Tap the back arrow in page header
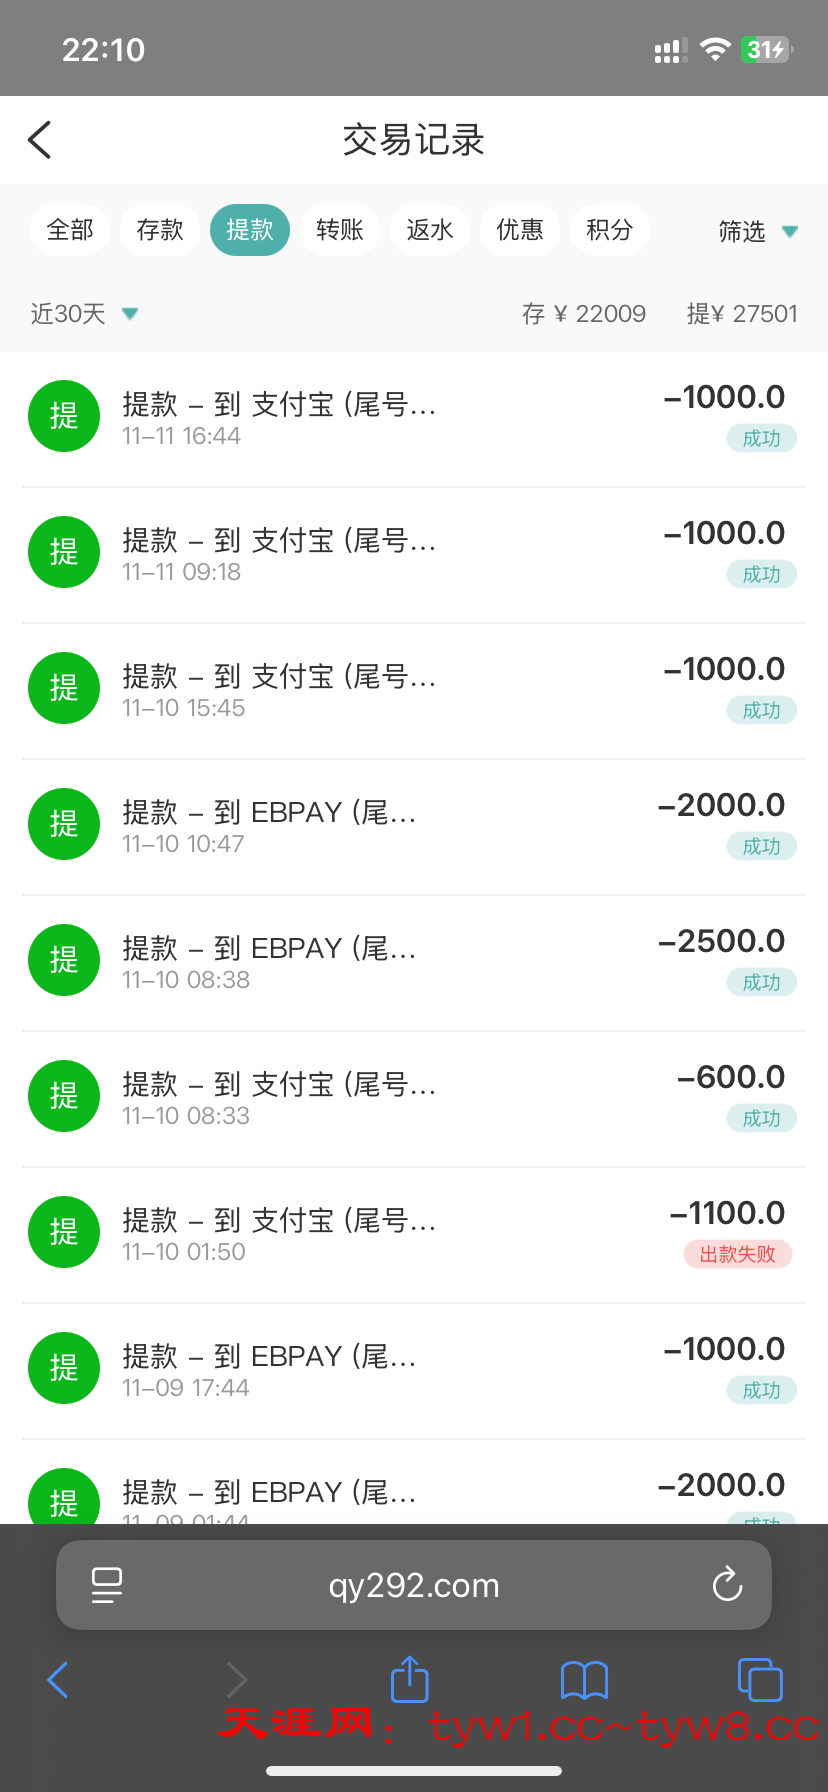Screen dimensions: 828x1792 tap(40, 140)
